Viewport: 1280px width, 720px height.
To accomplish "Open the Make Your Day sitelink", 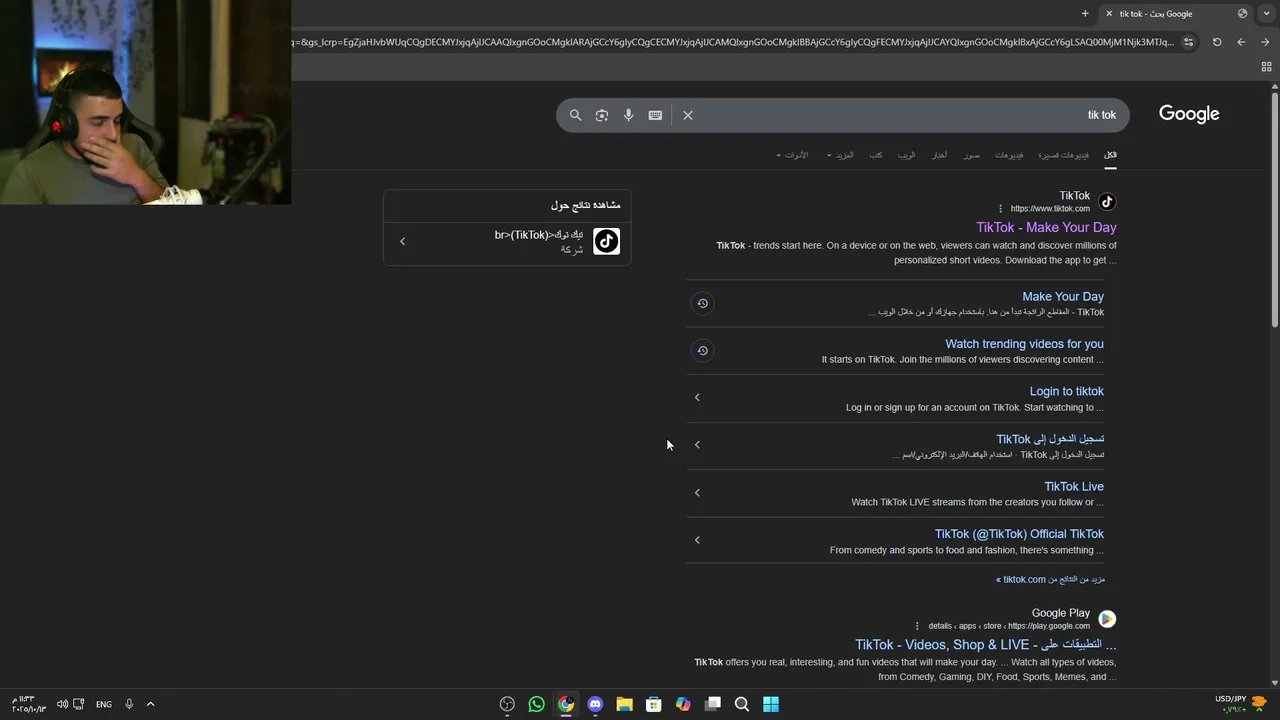I will tap(1063, 297).
